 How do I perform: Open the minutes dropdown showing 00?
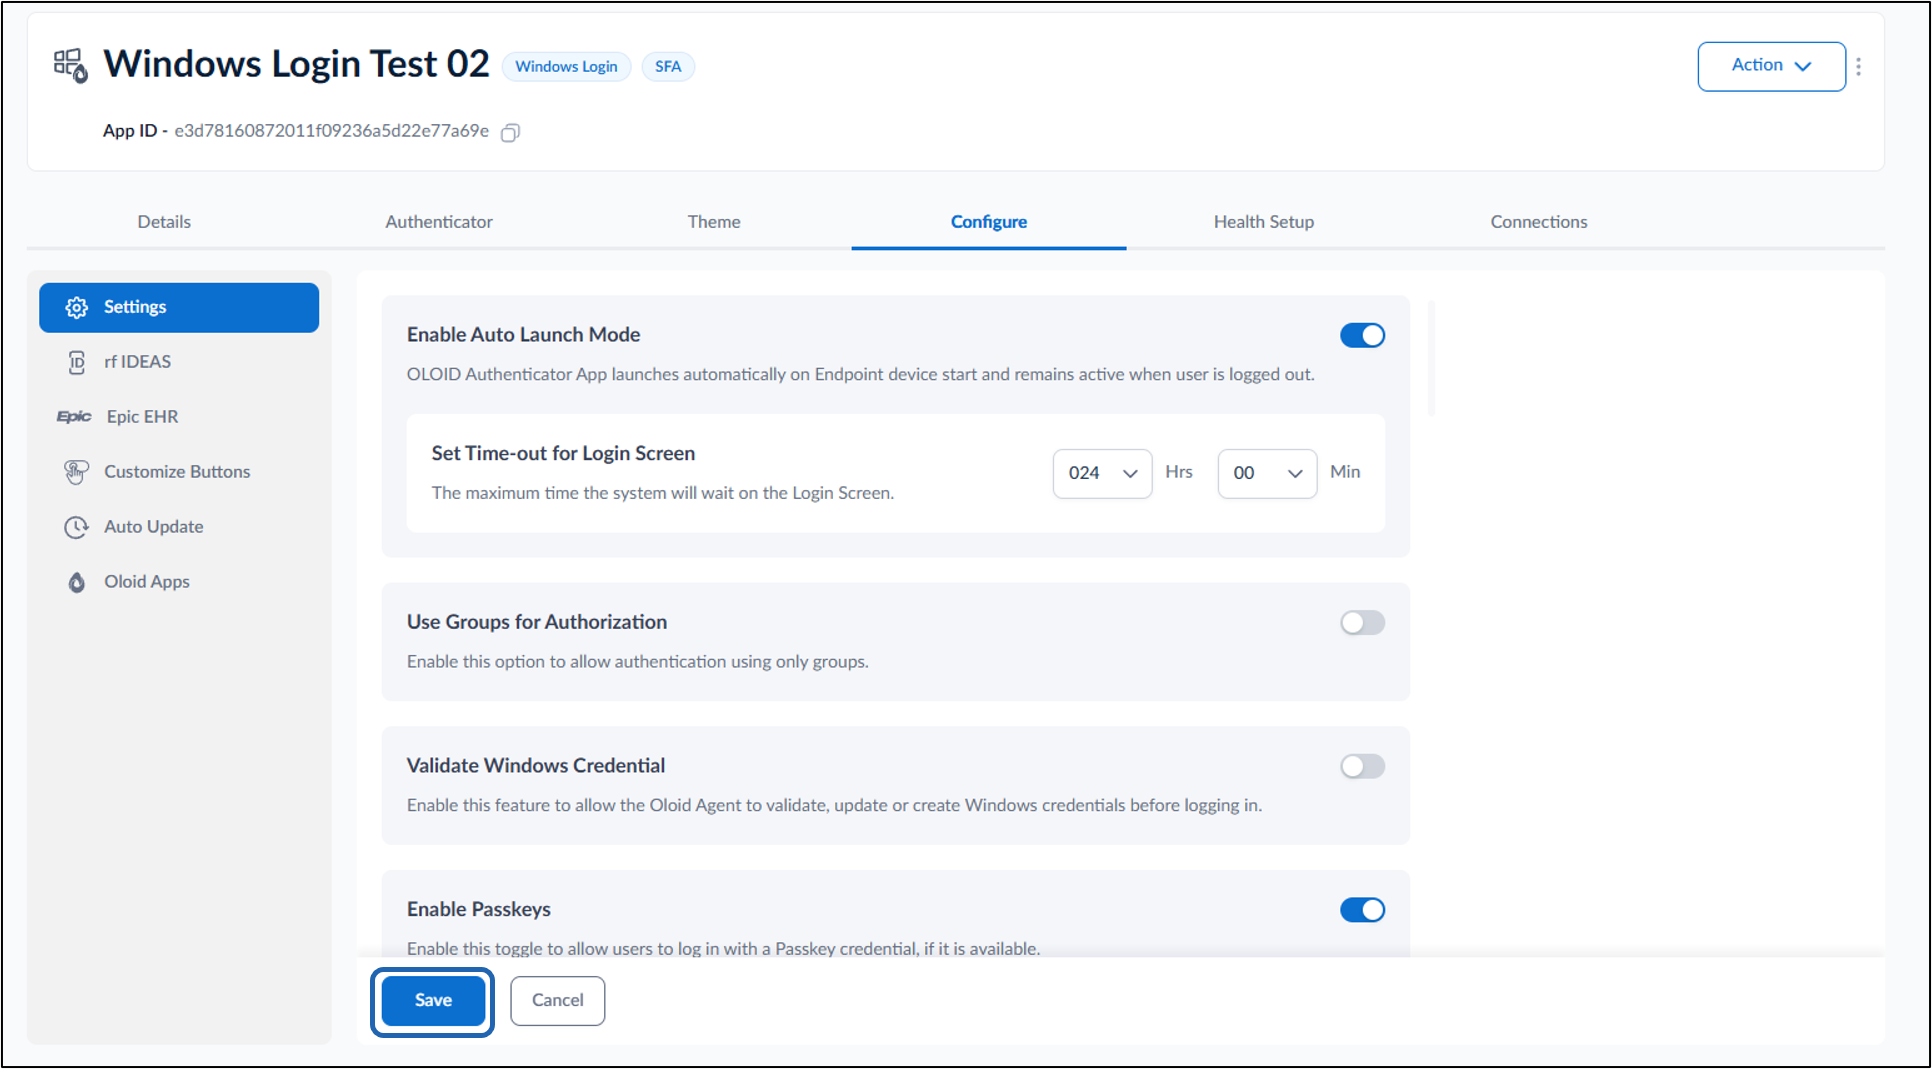1267,473
